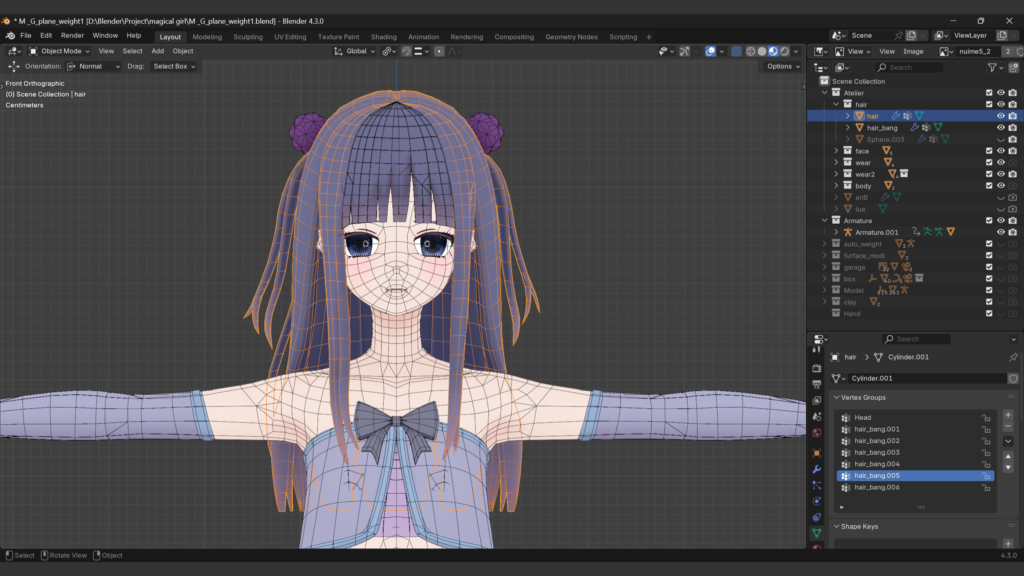Toggle the visibility eye for the hair_bang object
1024x576 pixels.
click(x=1000, y=128)
